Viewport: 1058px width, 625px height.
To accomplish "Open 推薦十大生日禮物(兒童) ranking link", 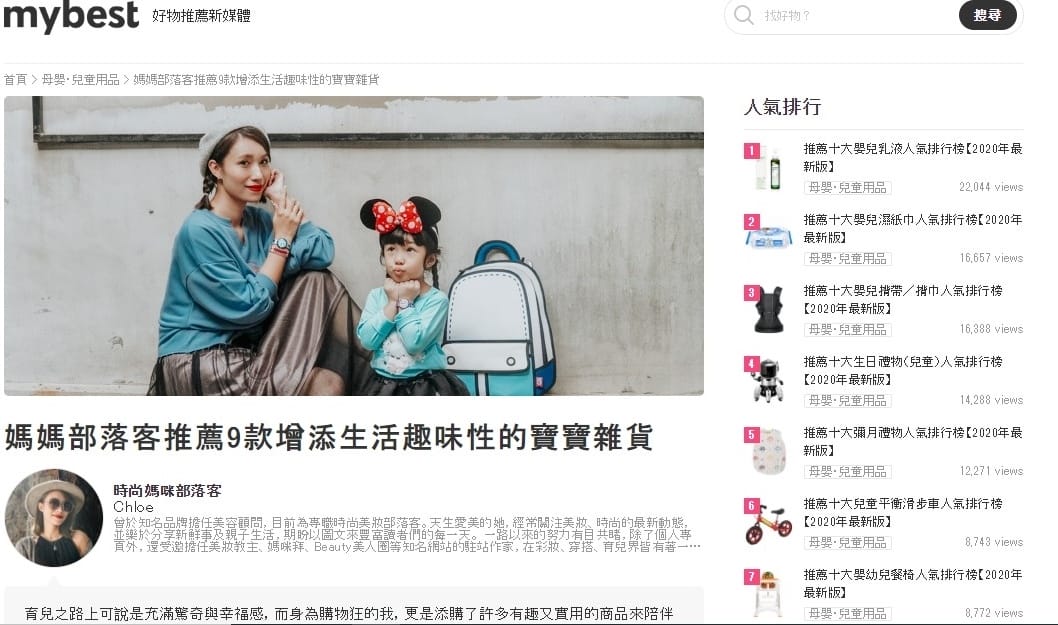I will (x=903, y=371).
